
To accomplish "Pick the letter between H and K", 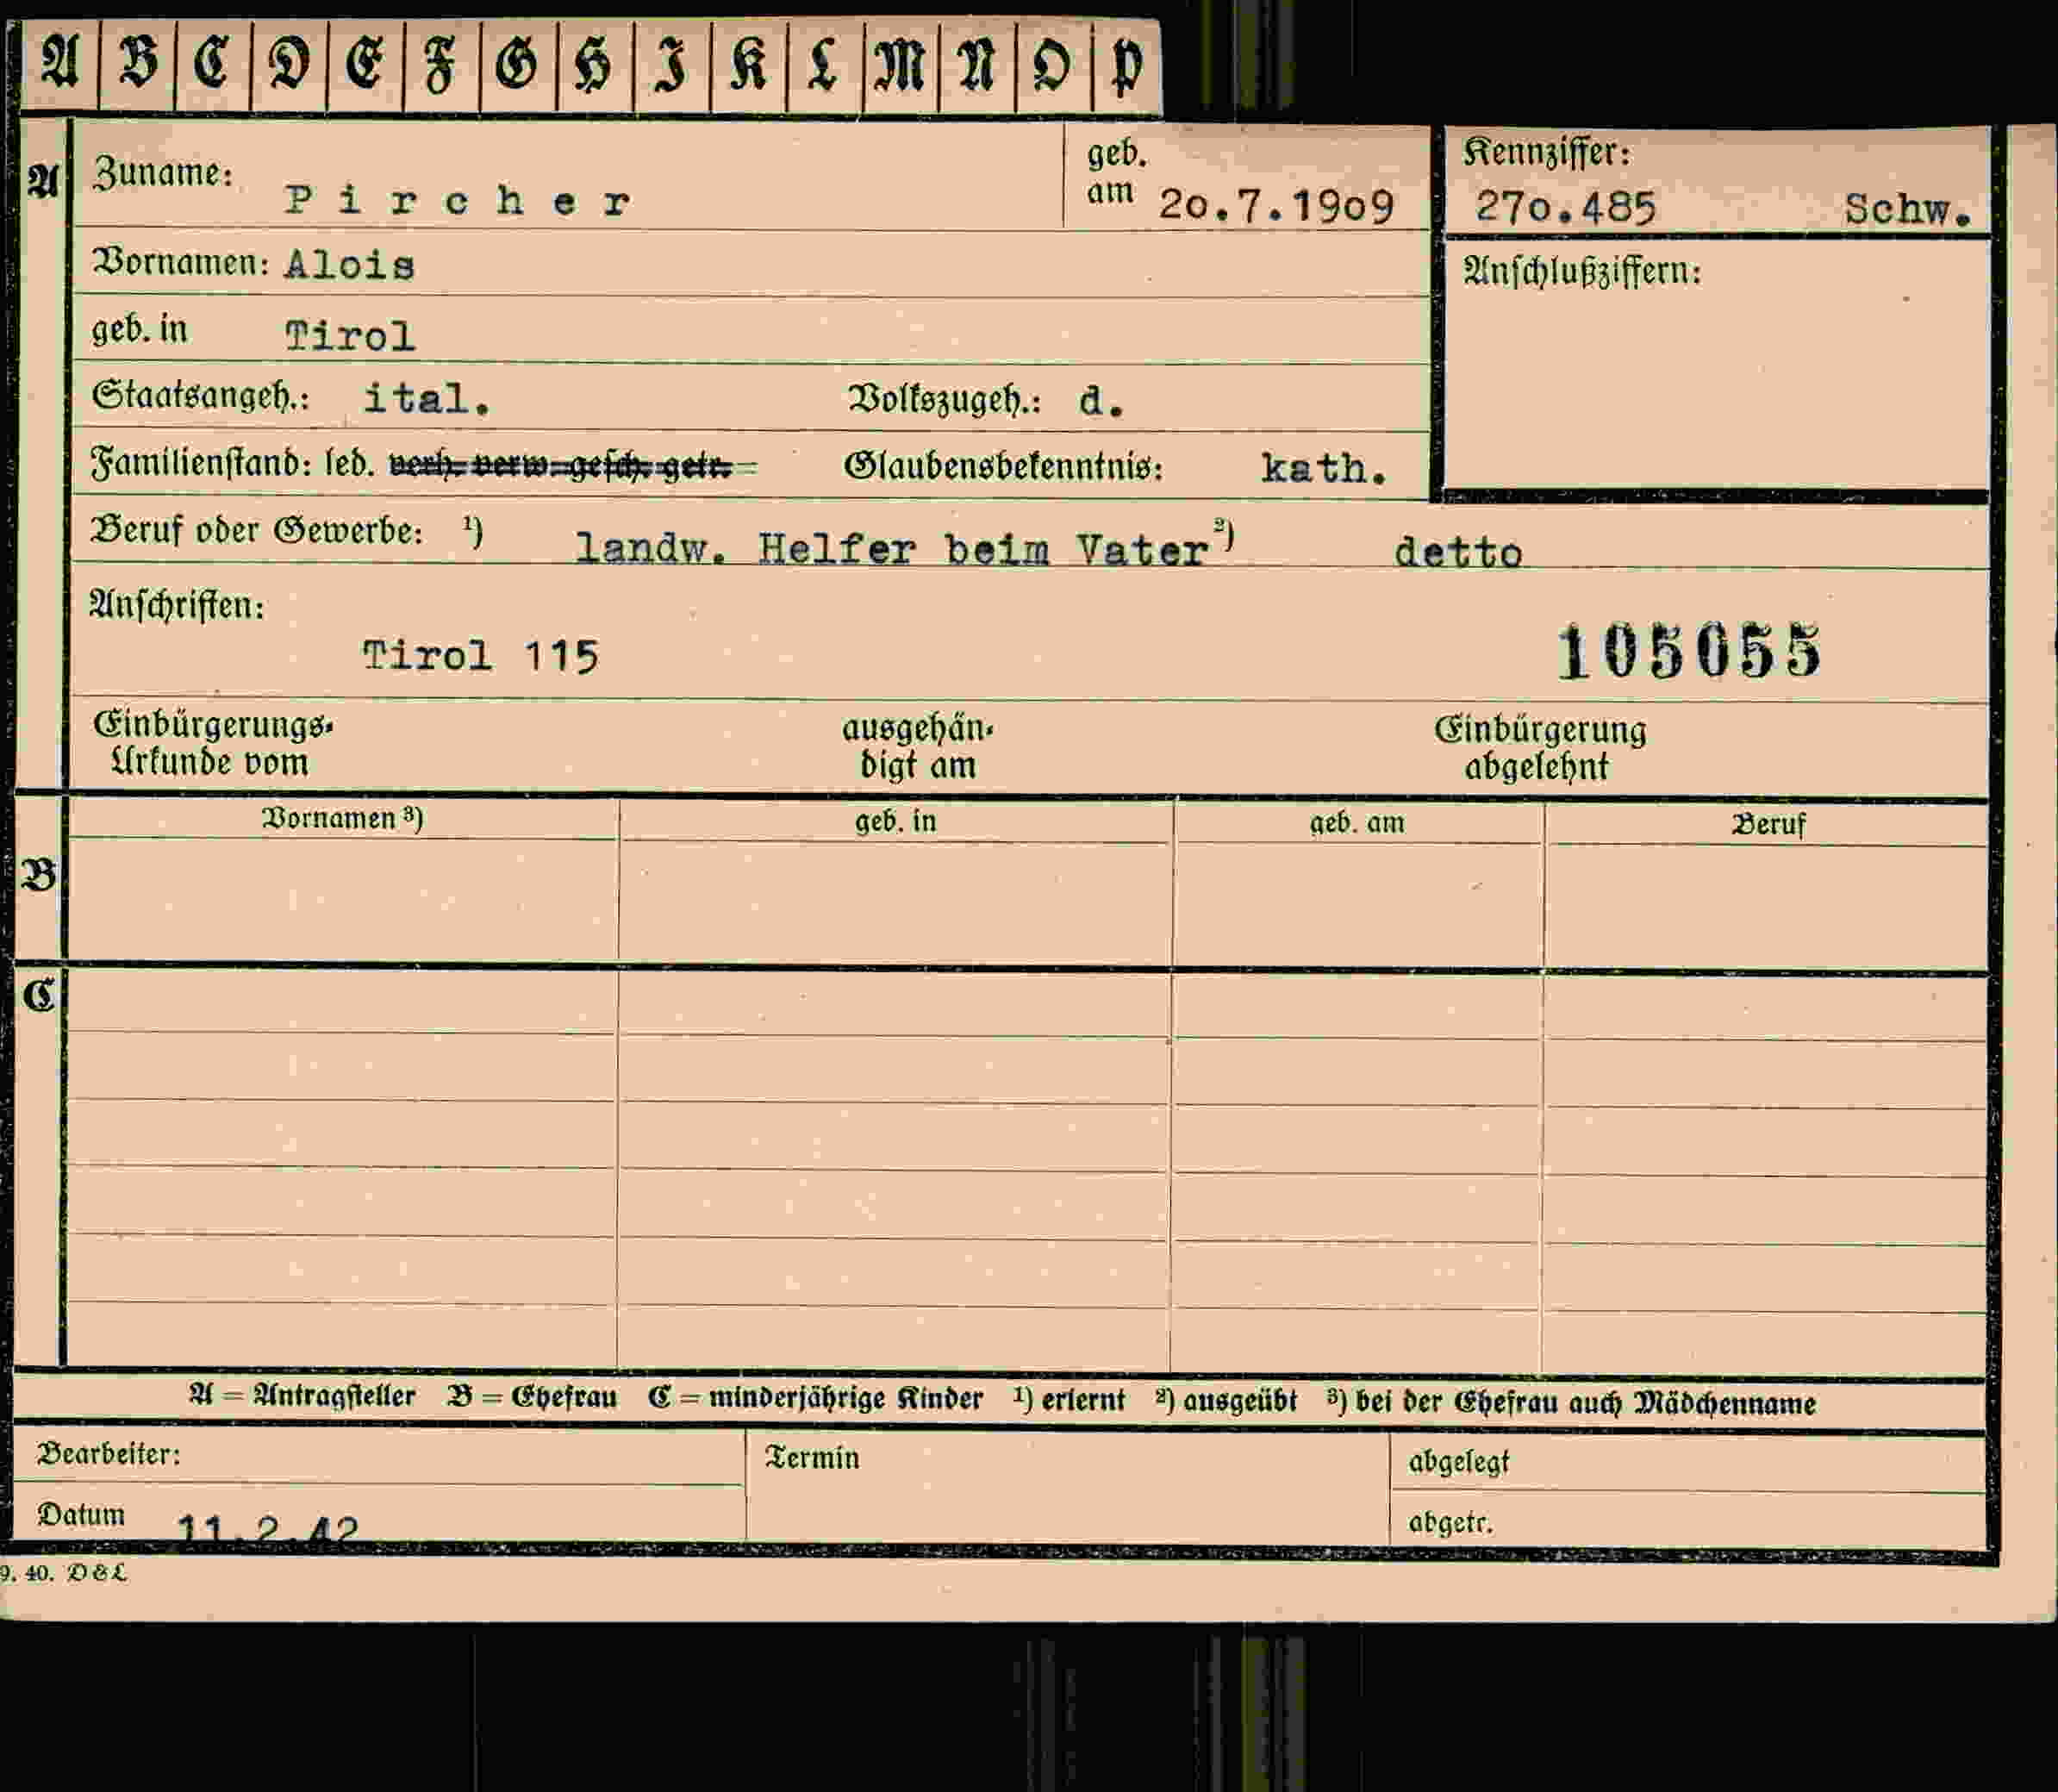I will (671, 66).
